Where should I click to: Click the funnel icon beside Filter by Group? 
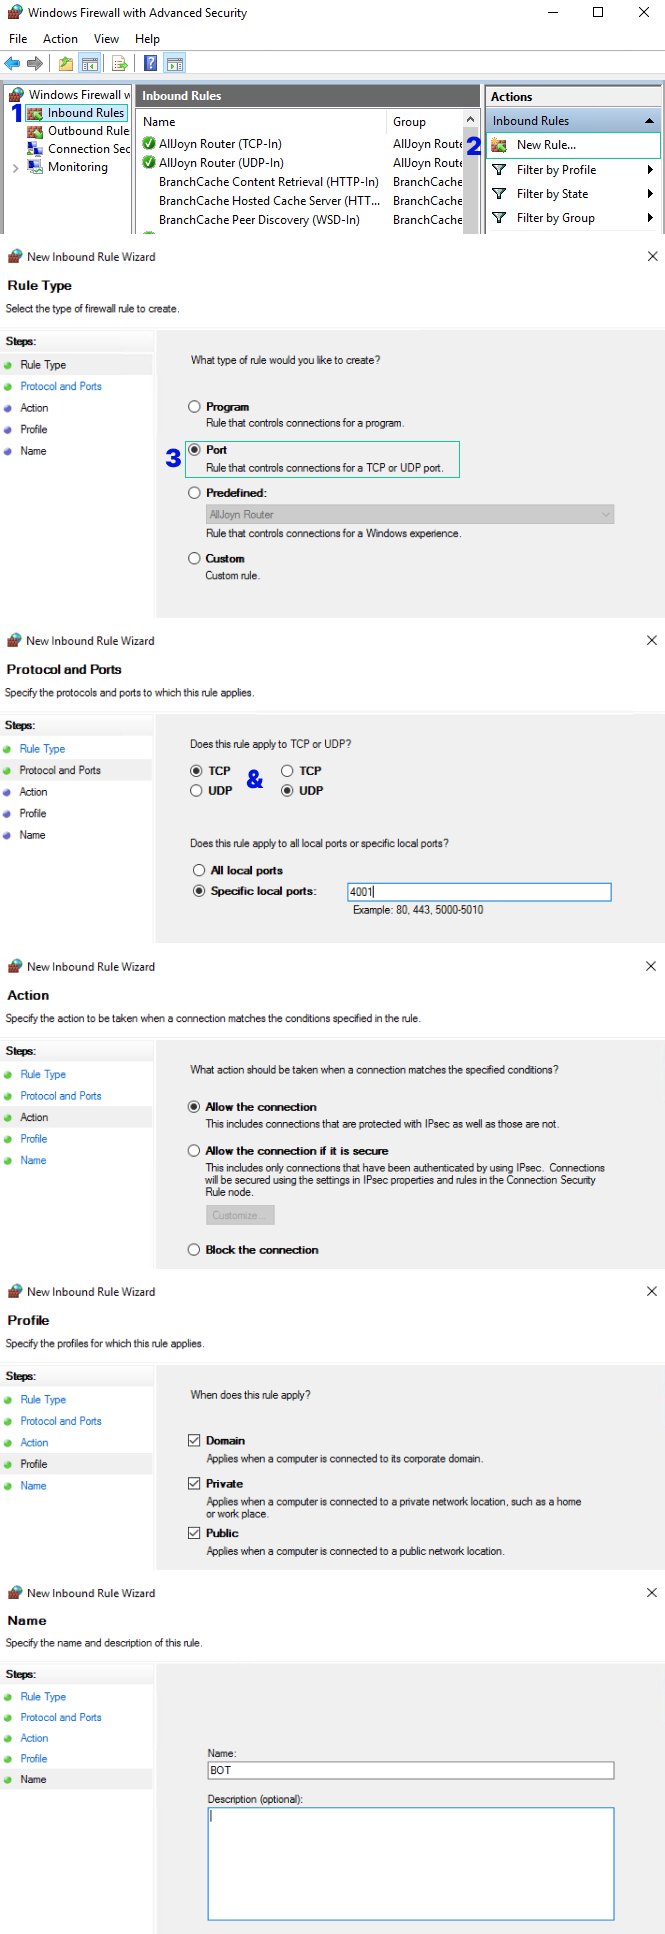pos(499,218)
